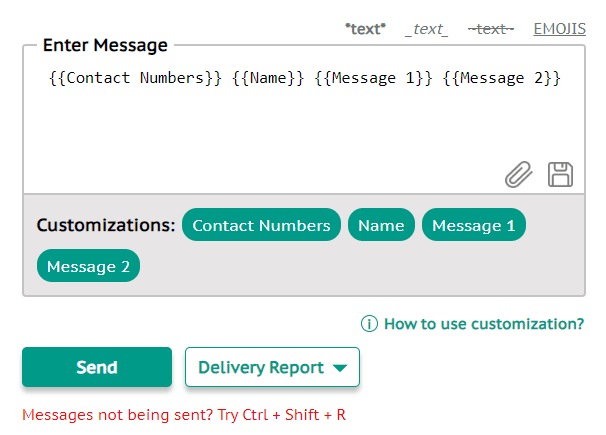Click the info circle icon beside customization help
The height and width of the screenshot is (435, 606).
coord(369,324)
